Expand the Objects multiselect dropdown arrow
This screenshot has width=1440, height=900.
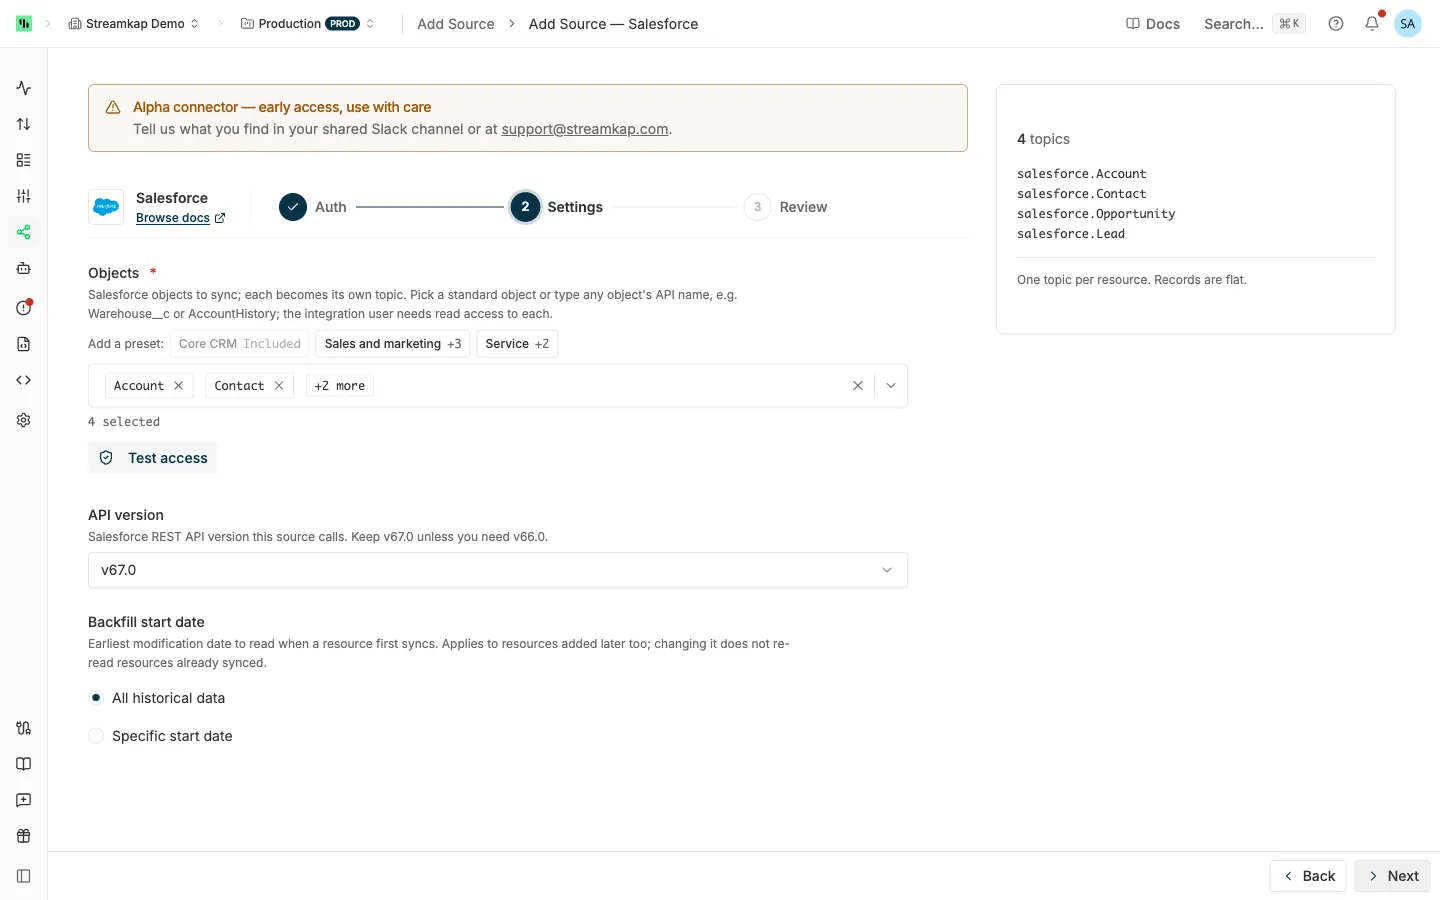(891, 386)
